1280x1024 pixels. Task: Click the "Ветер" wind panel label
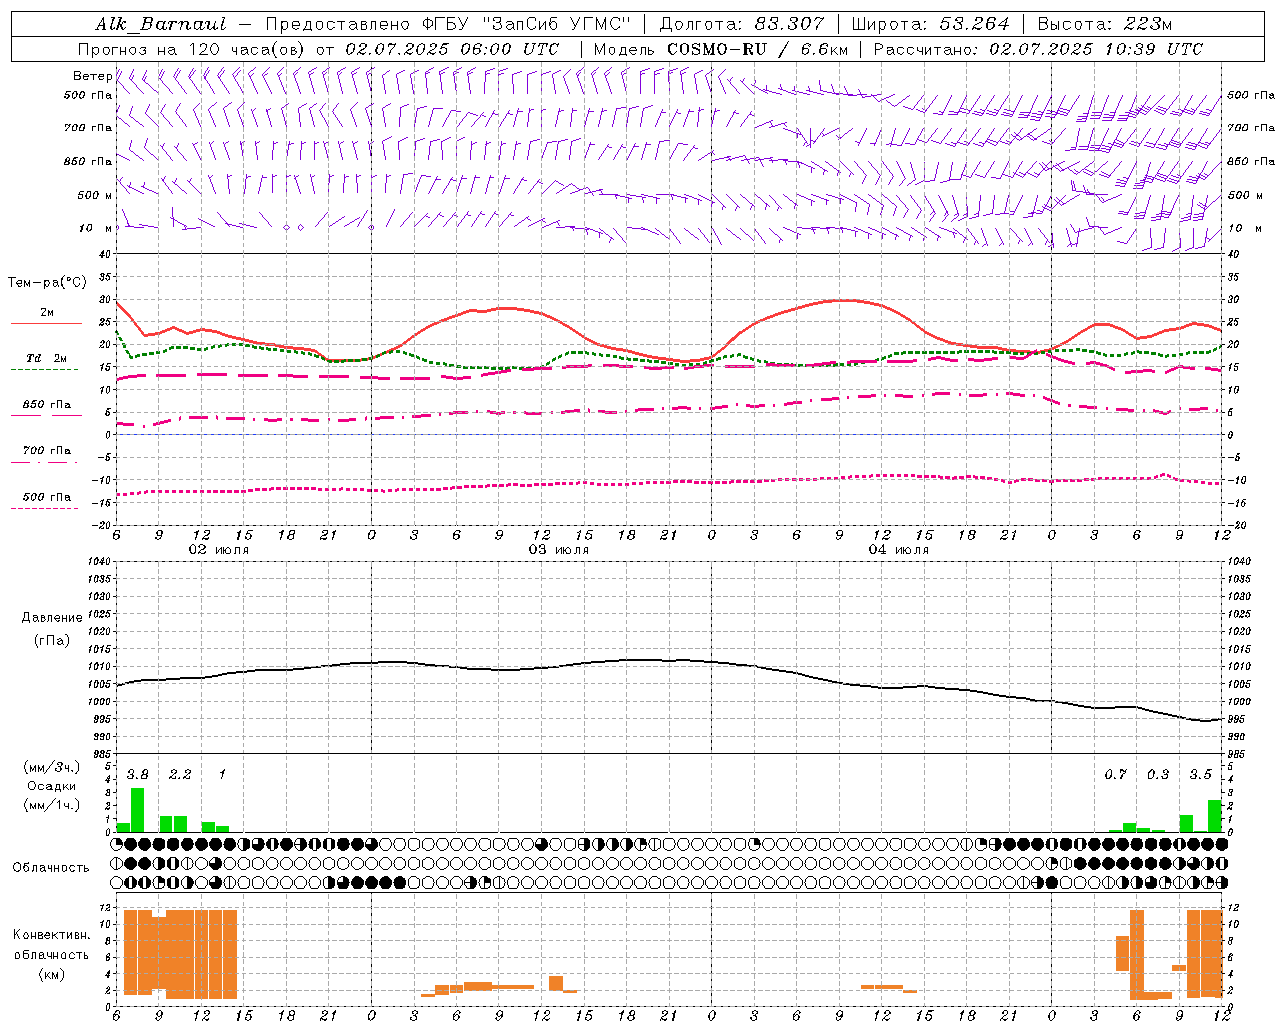tap(92, 76)
